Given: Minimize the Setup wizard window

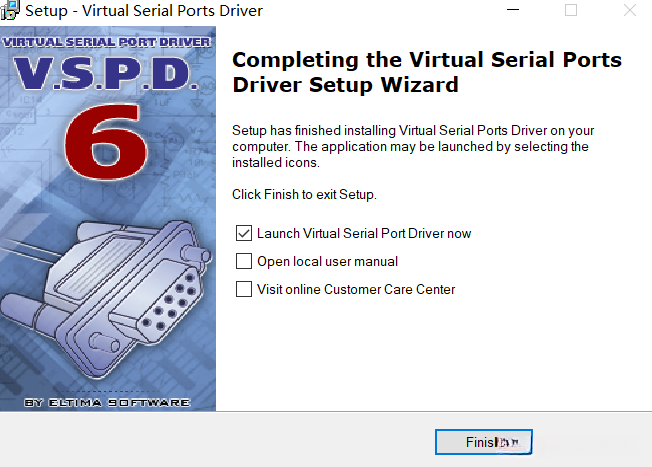Looking at the screenshot, I should point(513,11).
